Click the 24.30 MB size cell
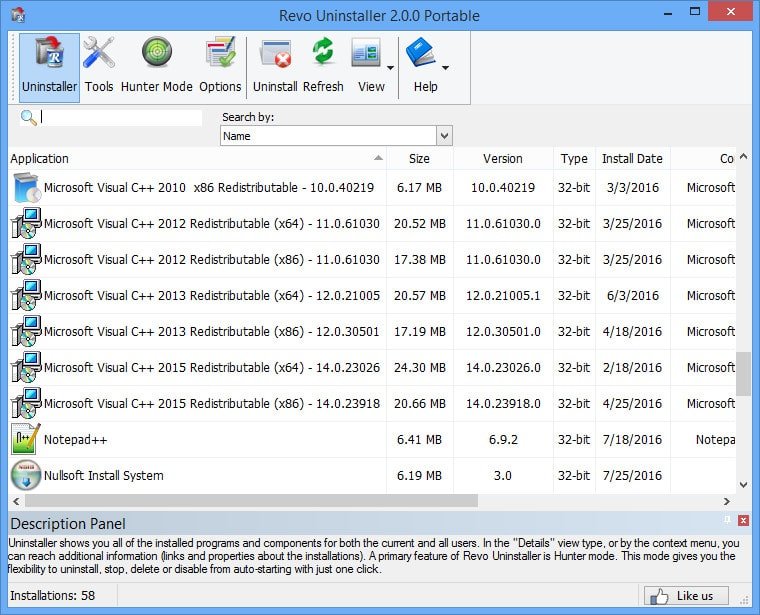The width and height of the screenshot is (760, 615). tap(420, 367)
